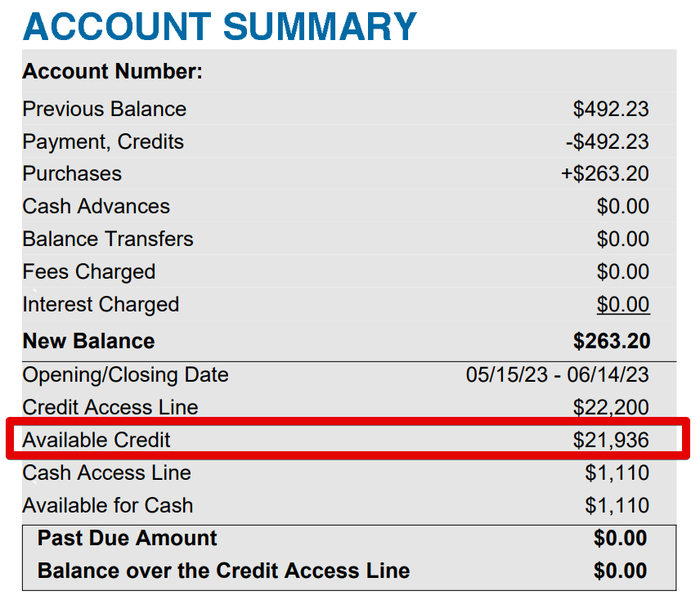
Task: Select the Cash Advances label
Action: [x=96, y=206]
